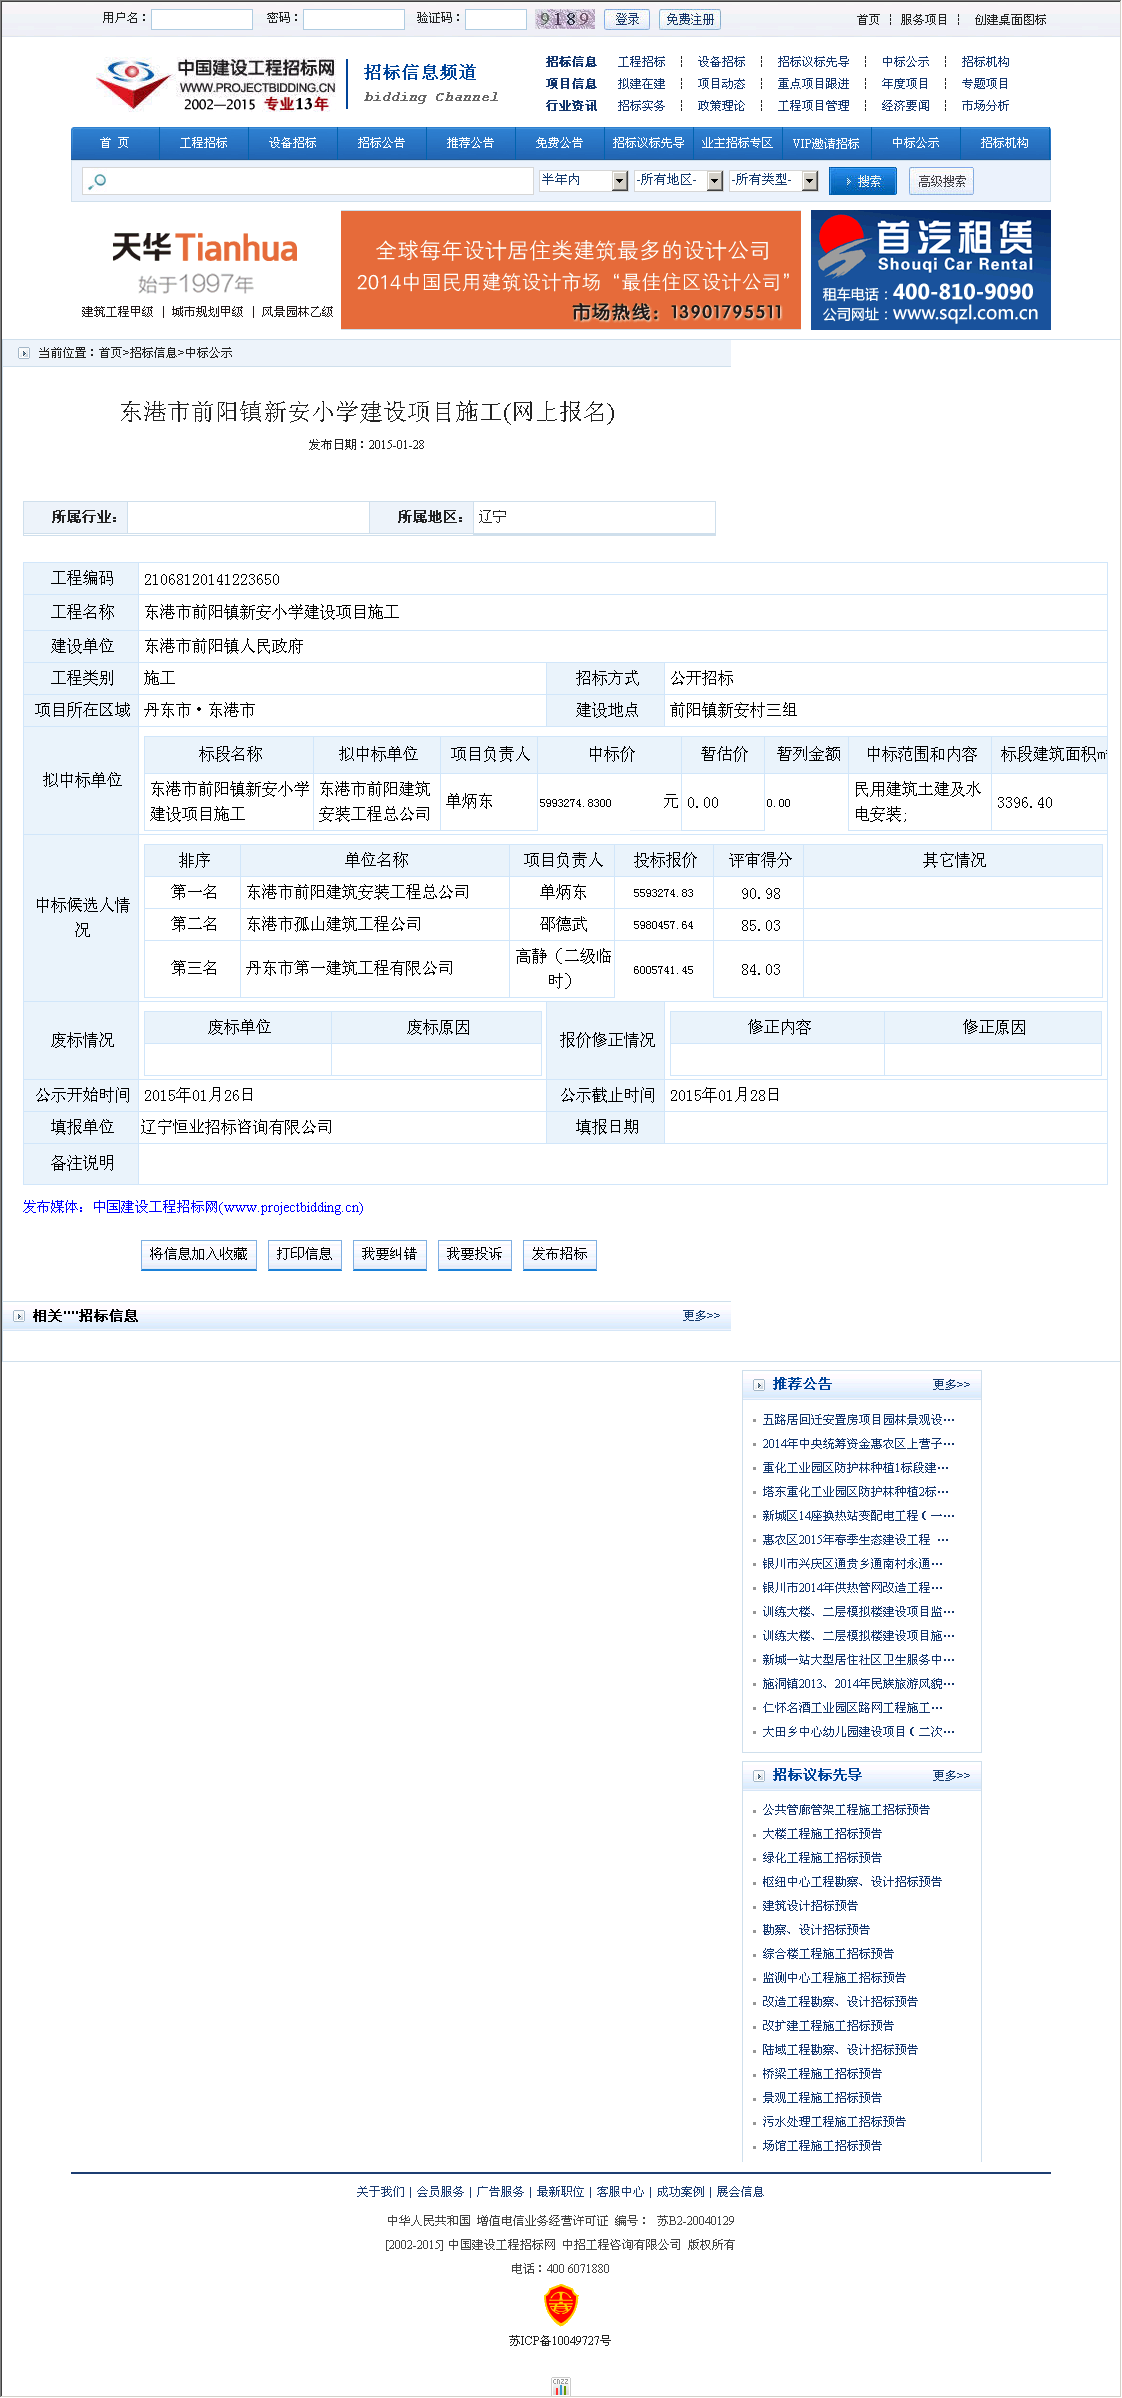The image size is (1122, 2398).
Task: Click the 中国建设工程招标网 site logo
Action: click(x=216, y=84)
